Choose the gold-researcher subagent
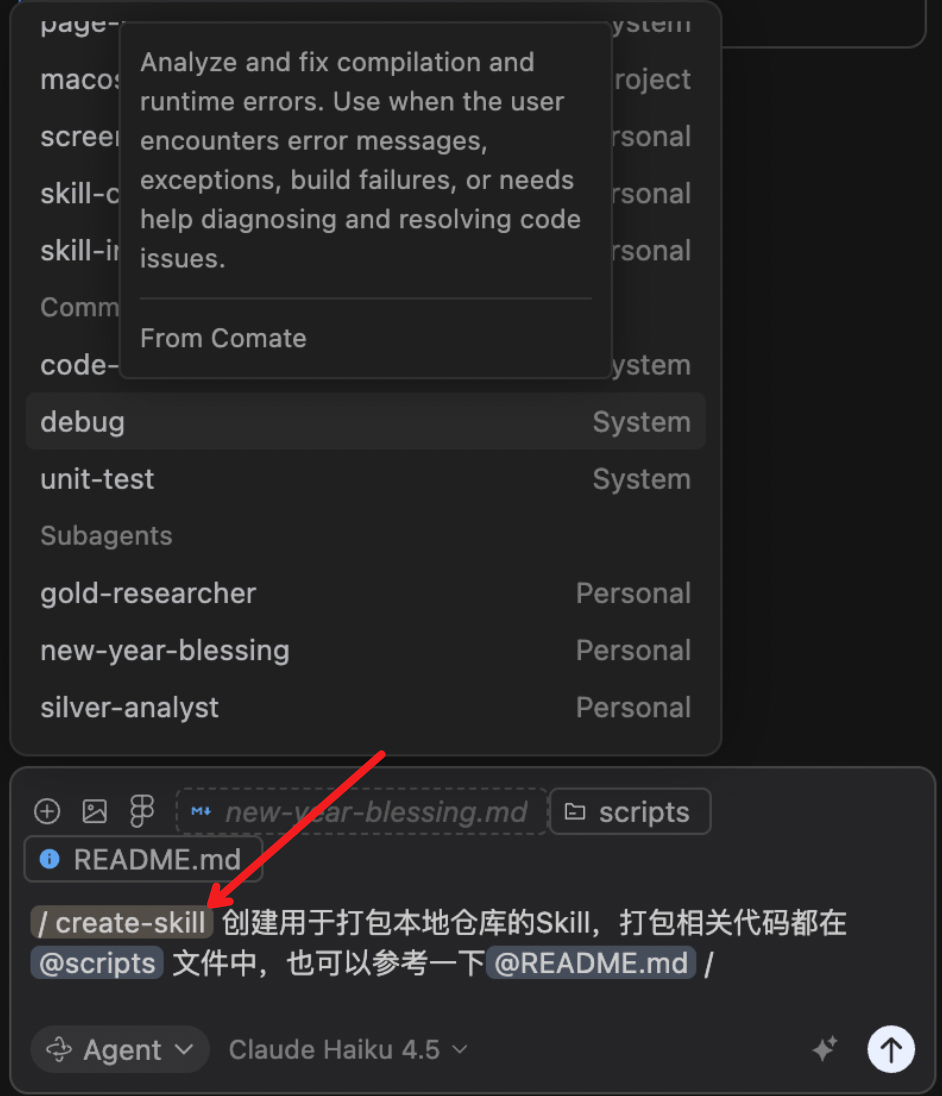The width and height of the screenshot is (942, 1096). coord(365,593)
